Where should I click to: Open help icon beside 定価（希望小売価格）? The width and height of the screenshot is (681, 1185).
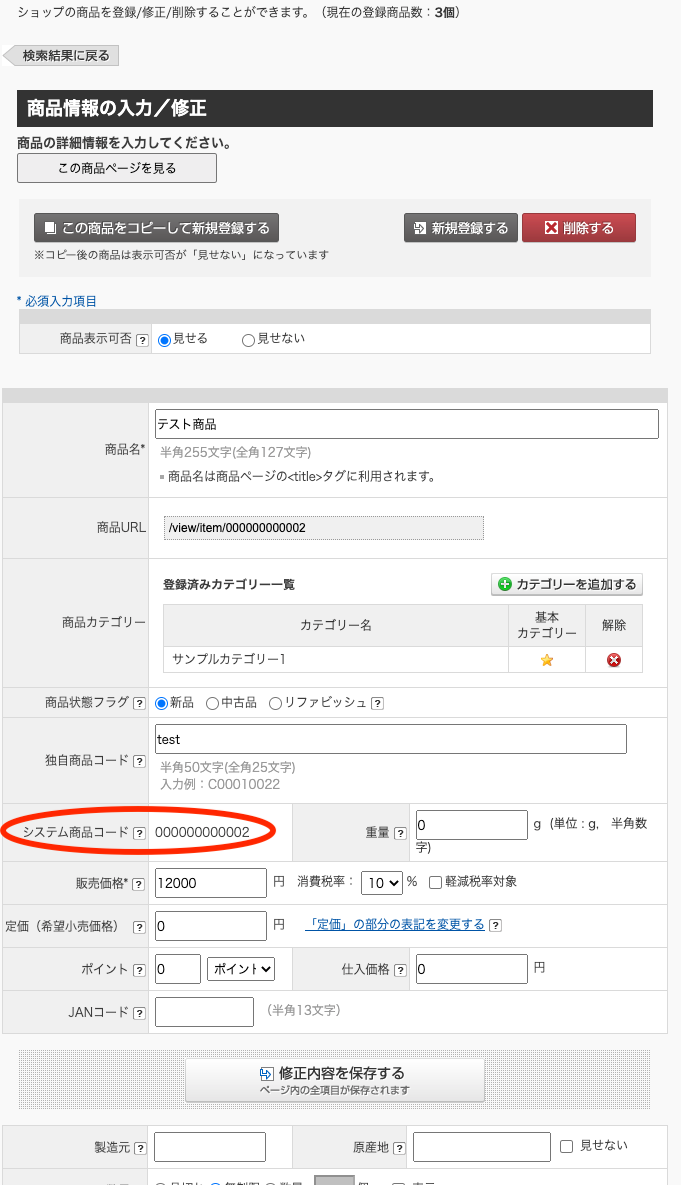(139, 927)
